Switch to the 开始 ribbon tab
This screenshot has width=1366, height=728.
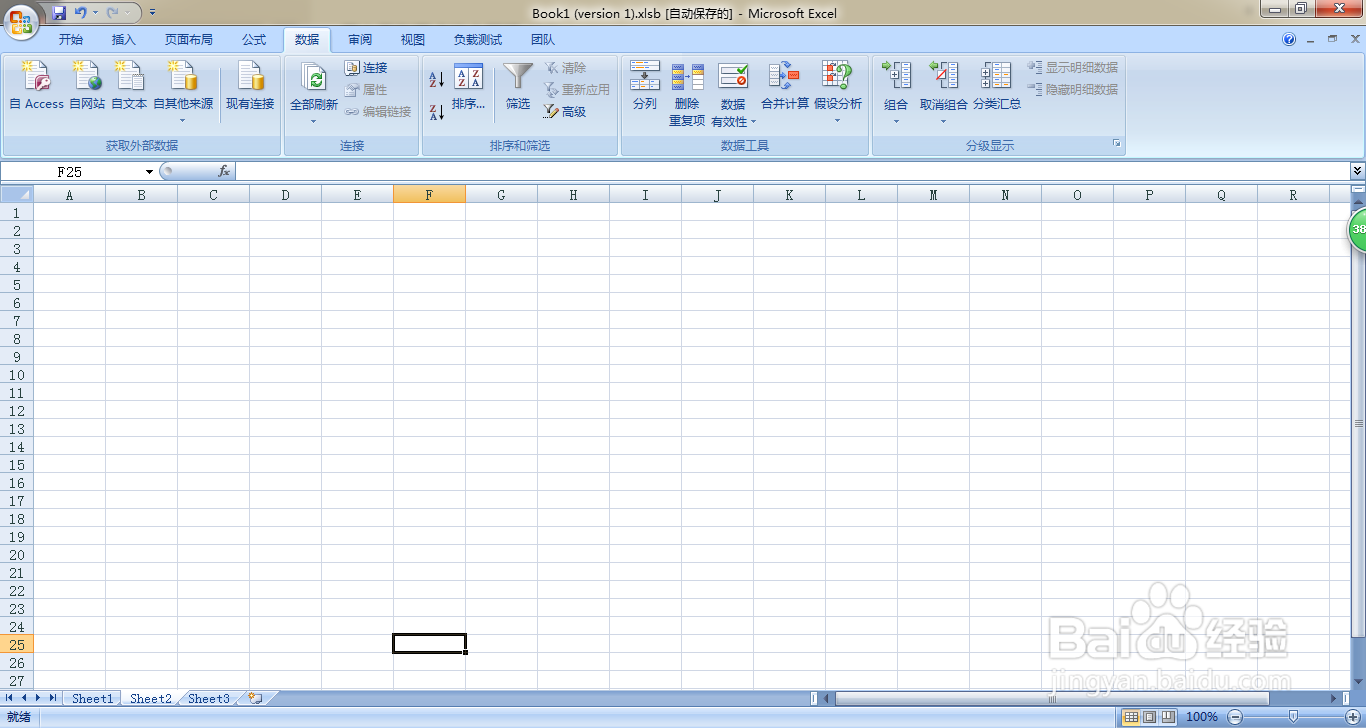(x=70, y=40)
